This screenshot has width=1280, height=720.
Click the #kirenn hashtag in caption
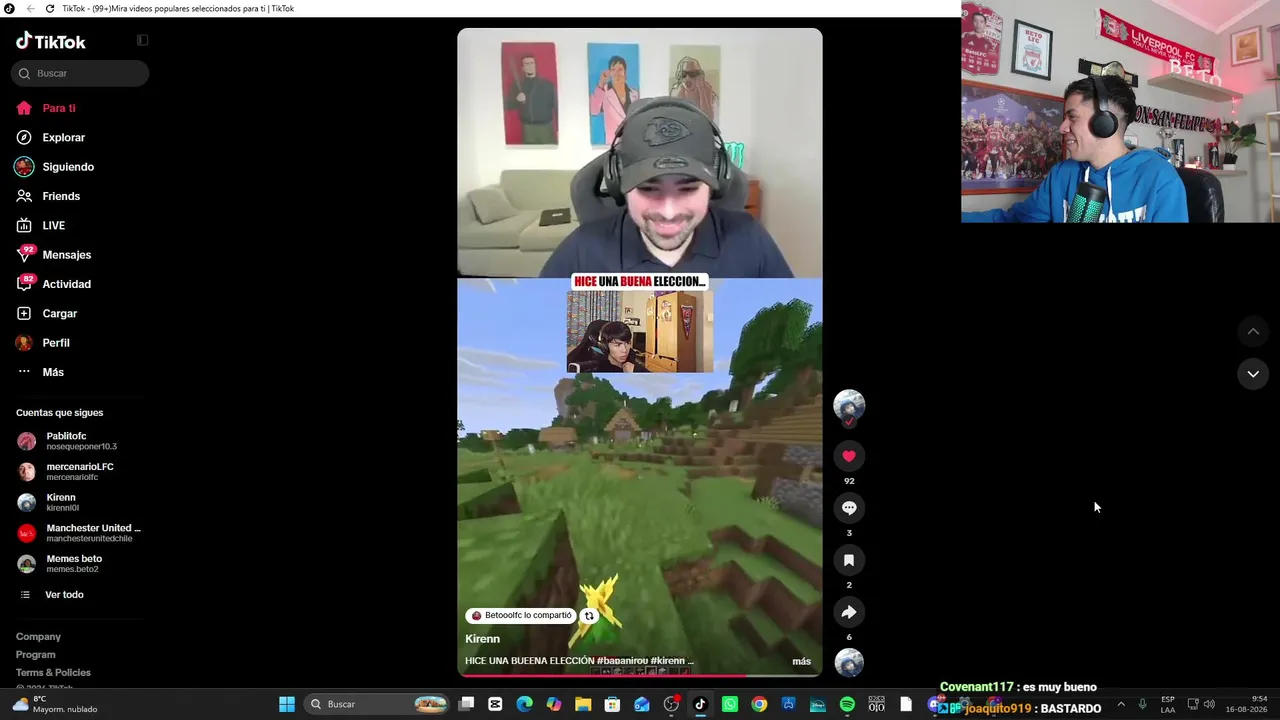tap(667, 661)
